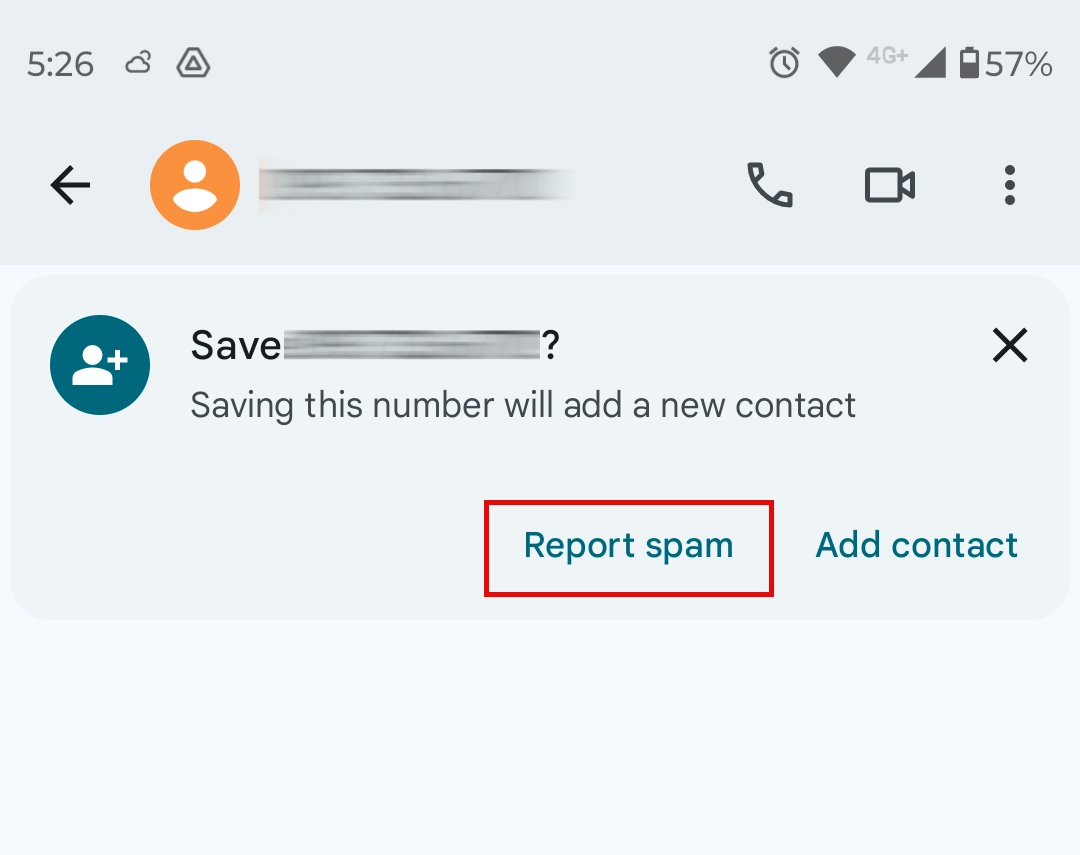Tap the orange contact avatar

coord(194,185)
